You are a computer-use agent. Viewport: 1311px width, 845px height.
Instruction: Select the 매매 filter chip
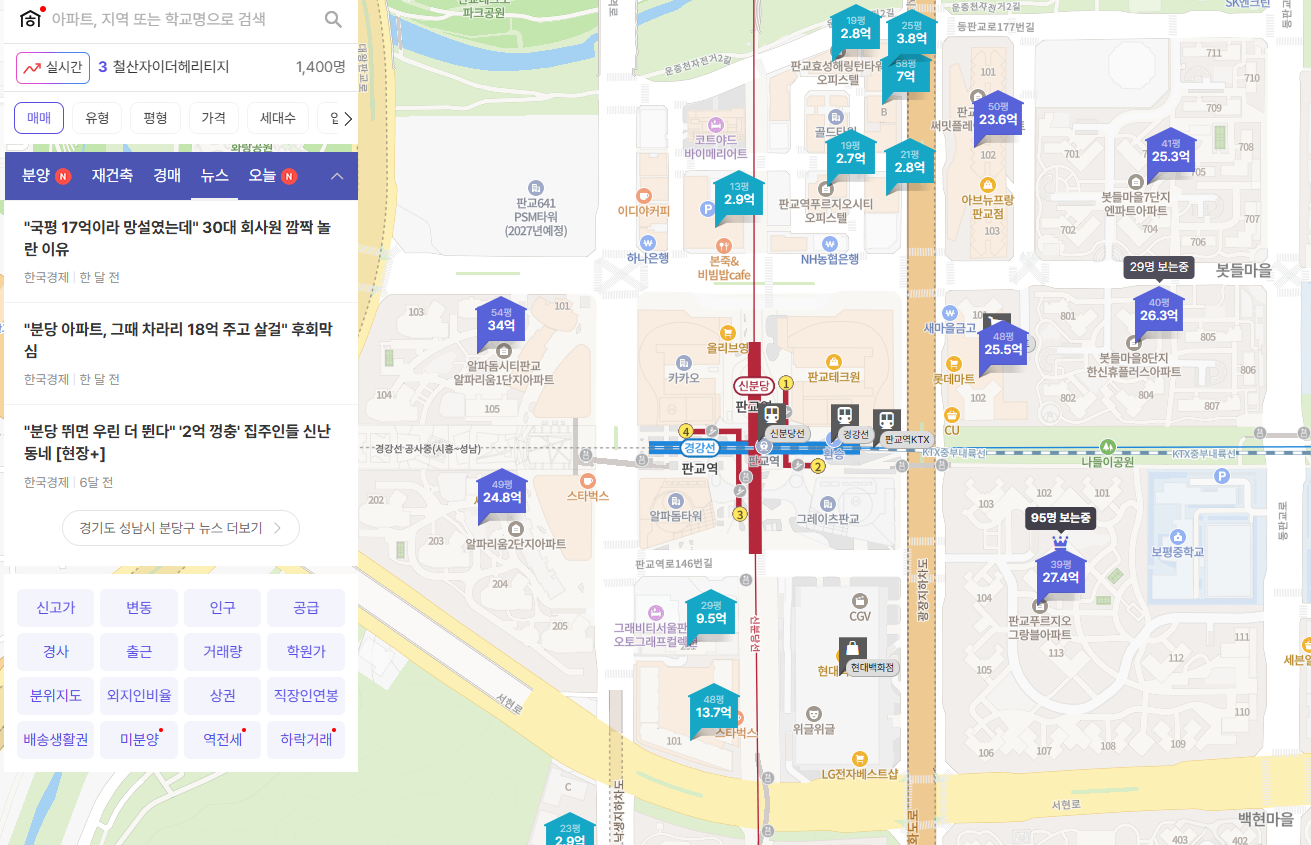[x=39, y=118]
